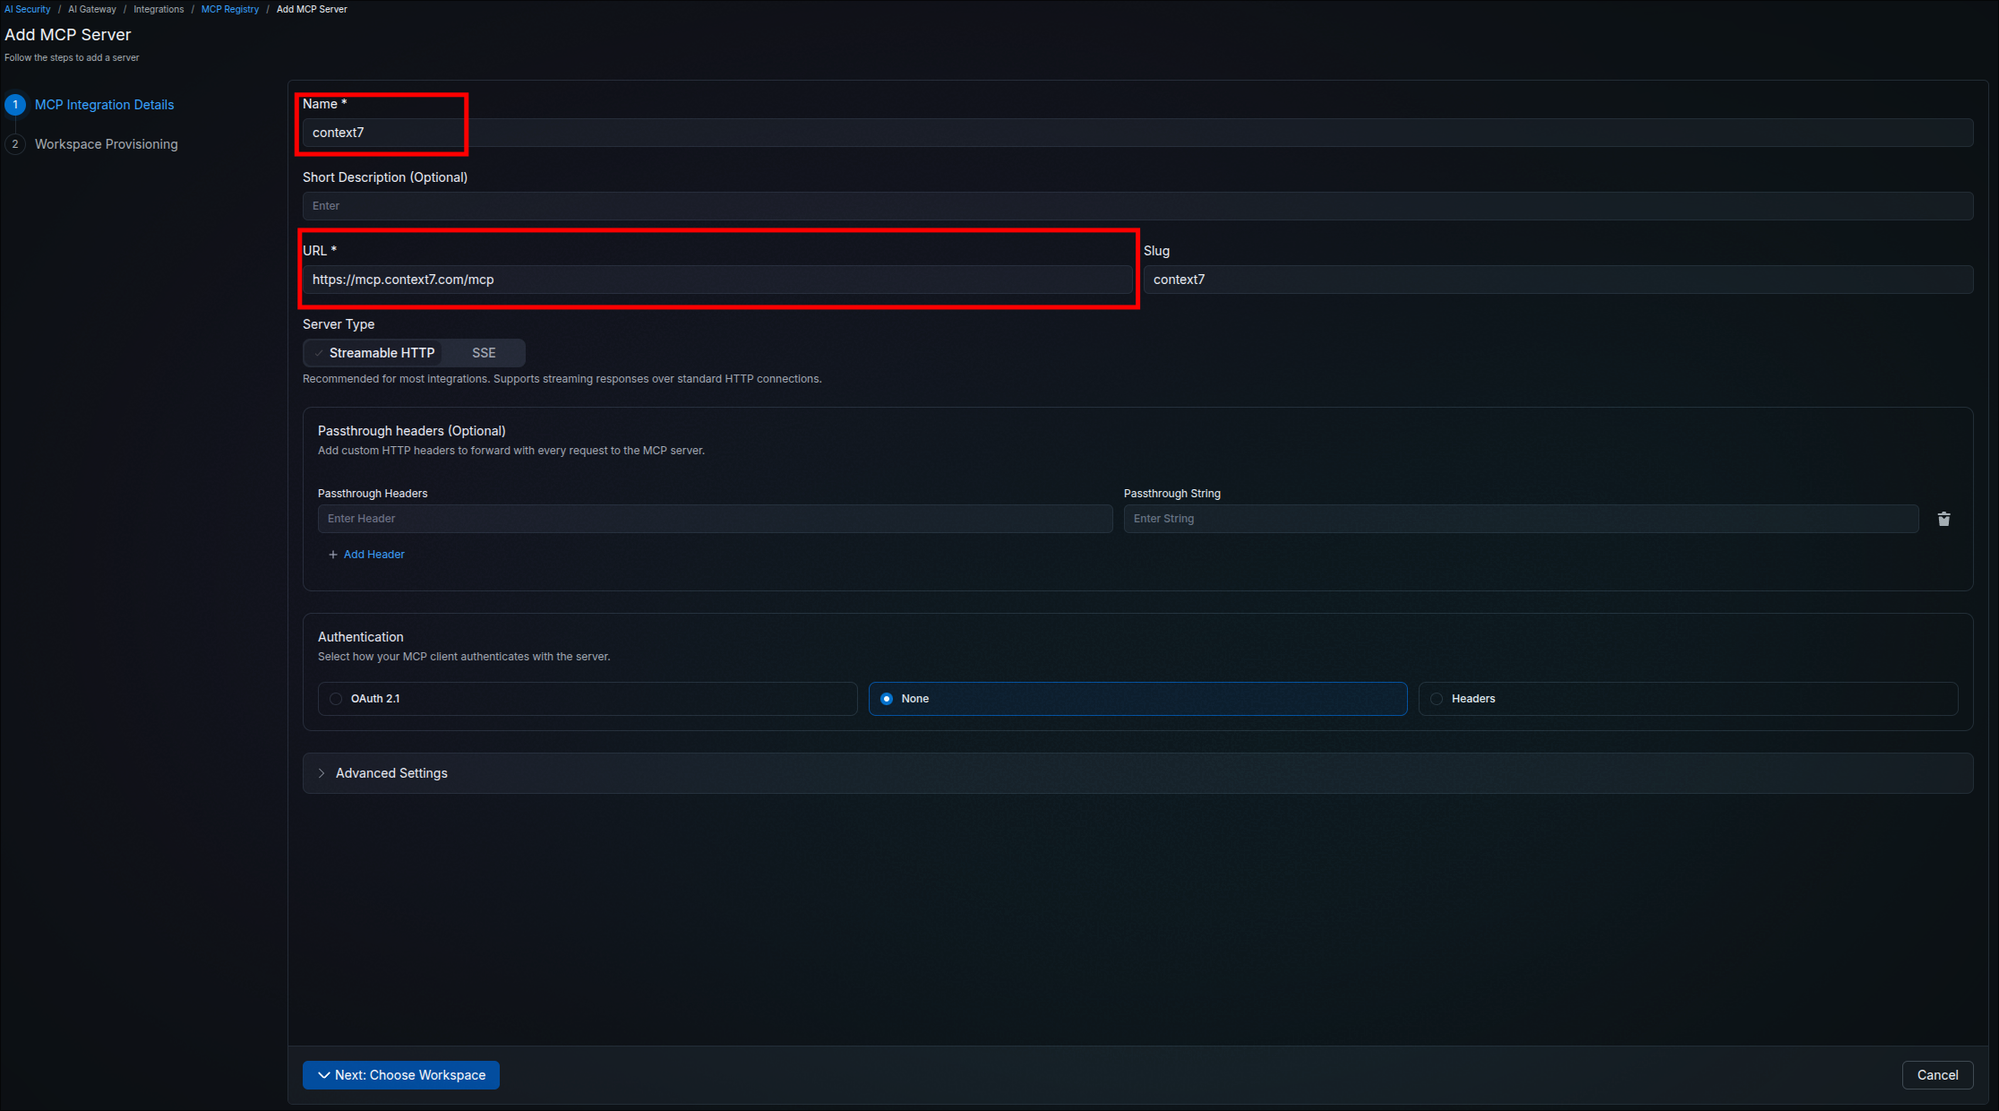1999x1111 pixels.
Task: Click Next: Choose Workspace button
Action: tap(401, 1075)
